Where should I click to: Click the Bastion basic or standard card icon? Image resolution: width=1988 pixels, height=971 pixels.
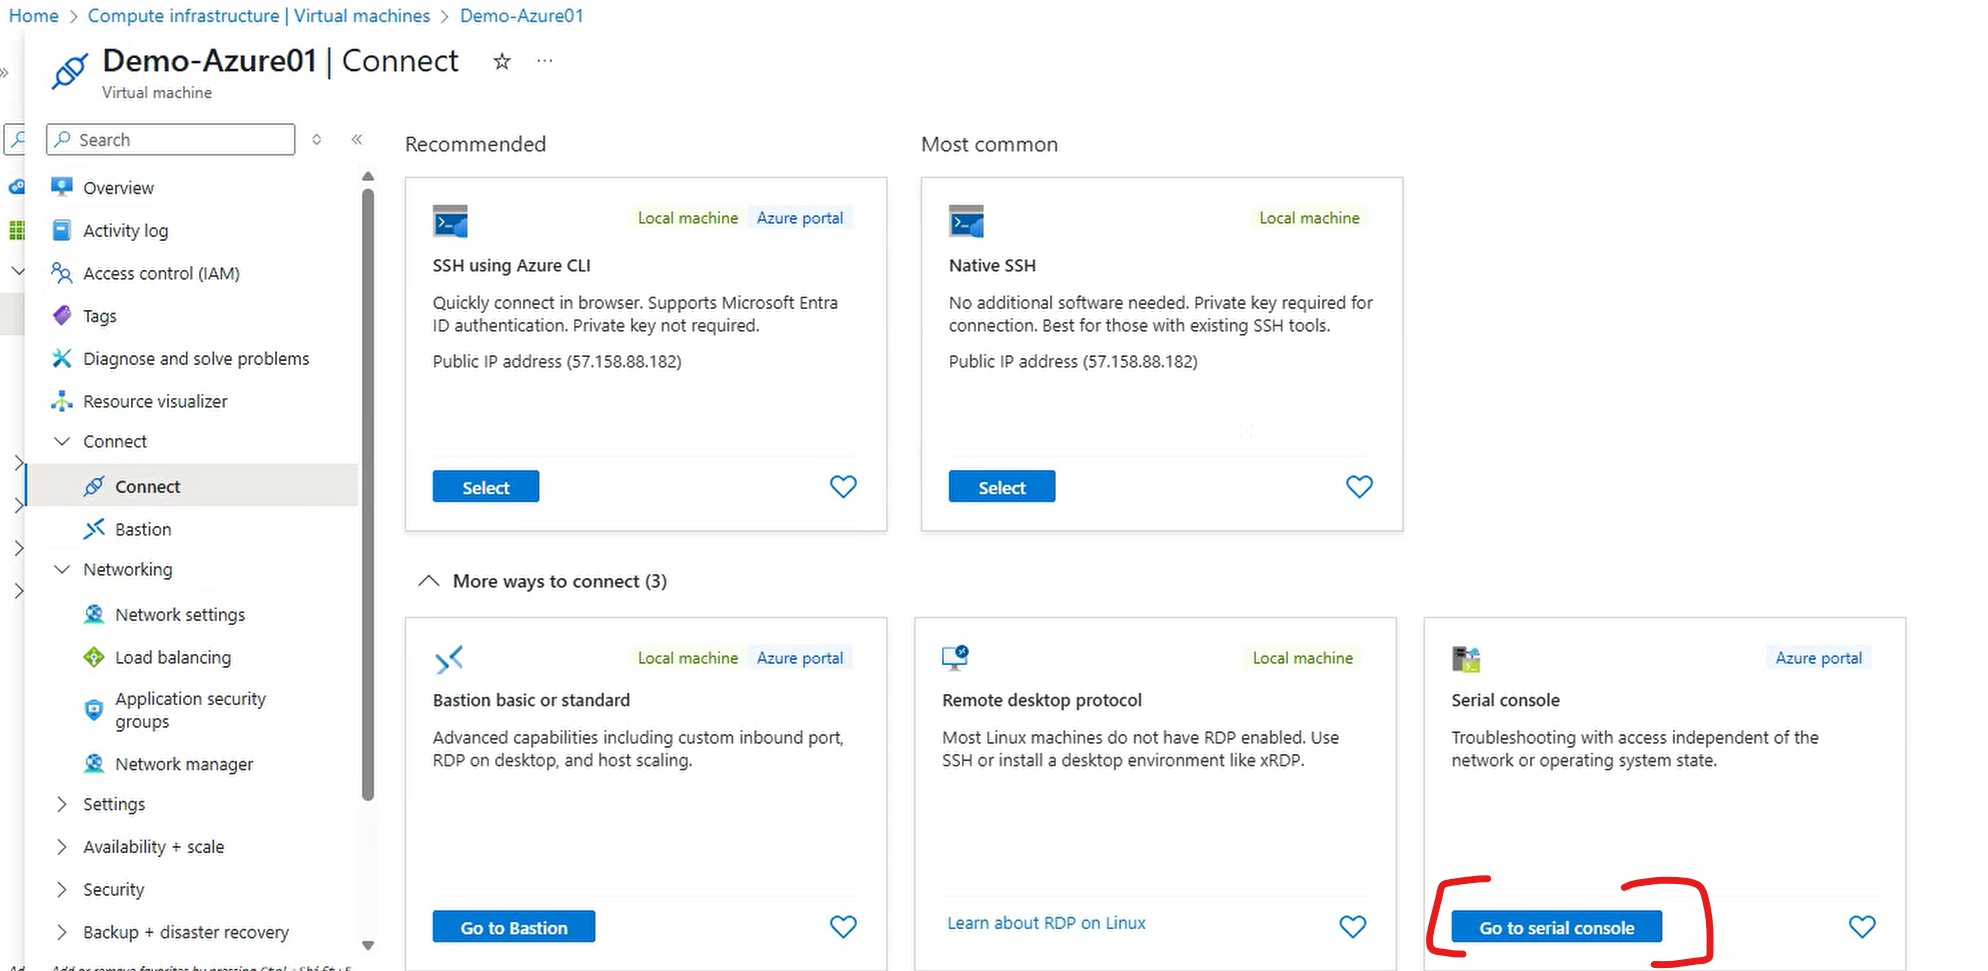pyautogui.click(x=449, y=659)
